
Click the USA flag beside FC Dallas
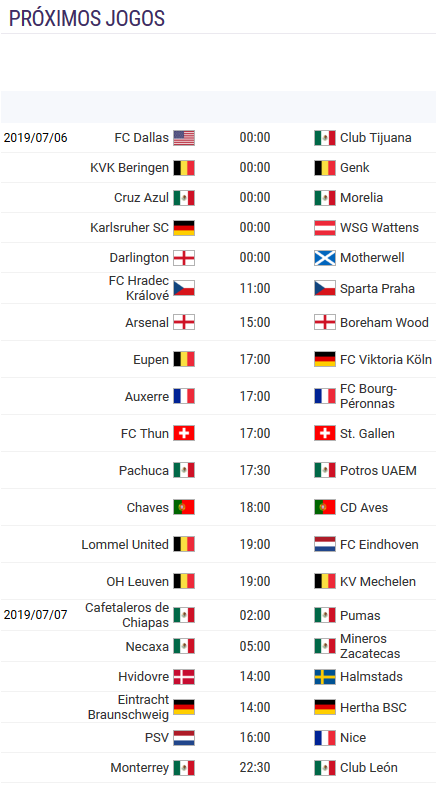pos(184,138)
